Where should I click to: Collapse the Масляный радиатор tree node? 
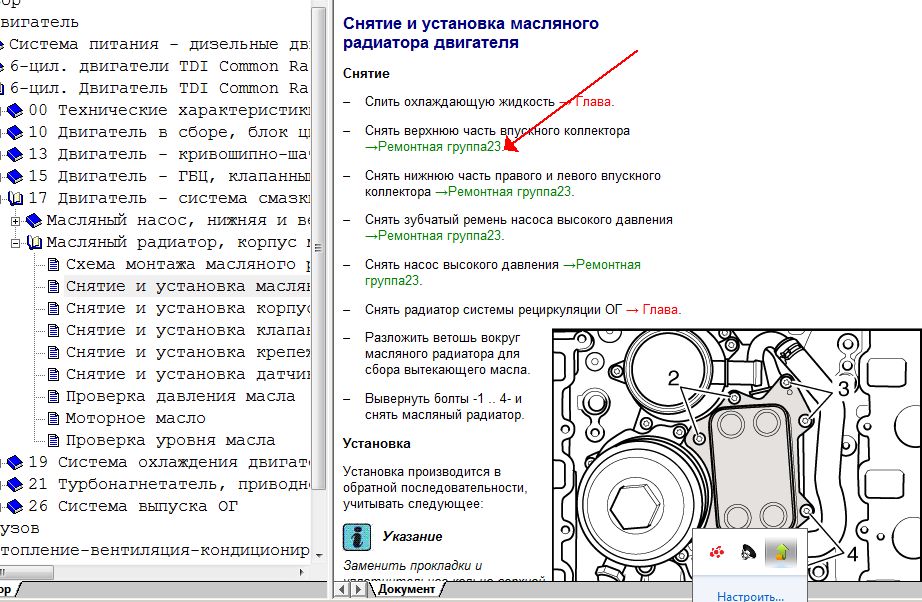(x=15, y=243)
